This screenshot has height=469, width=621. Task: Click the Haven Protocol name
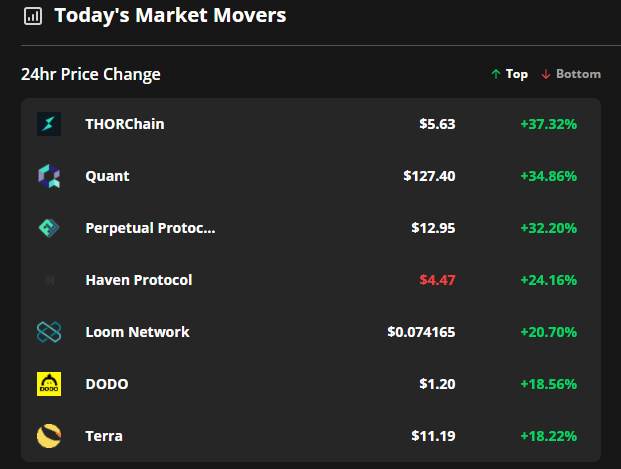pyautogui.click(x=139, y=280)
